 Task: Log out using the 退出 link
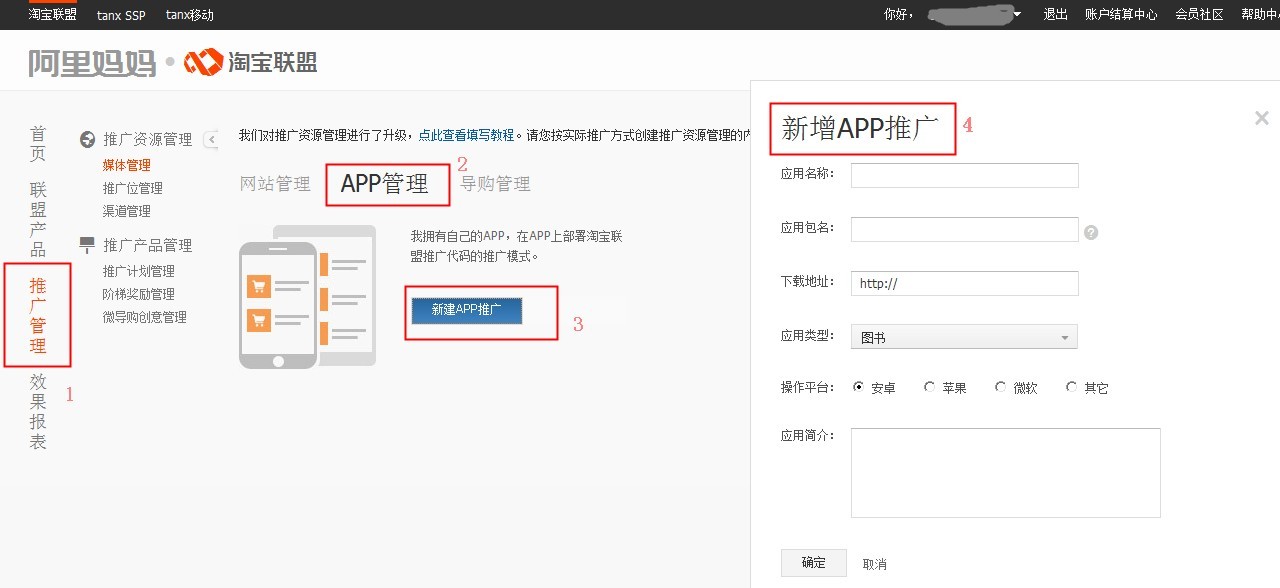click(1056, 15)
